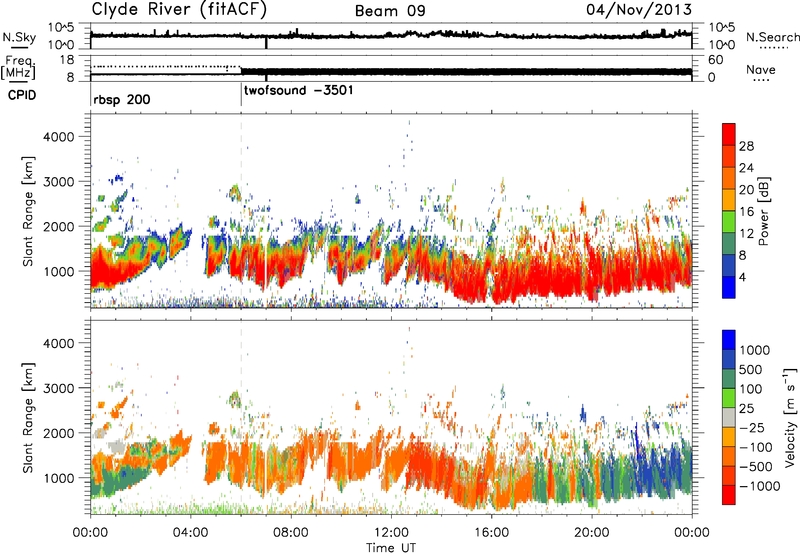Click the light green segment of the power color bar
Screen dimensions: 800x554
pyautogui.click(x=729, y=222)
